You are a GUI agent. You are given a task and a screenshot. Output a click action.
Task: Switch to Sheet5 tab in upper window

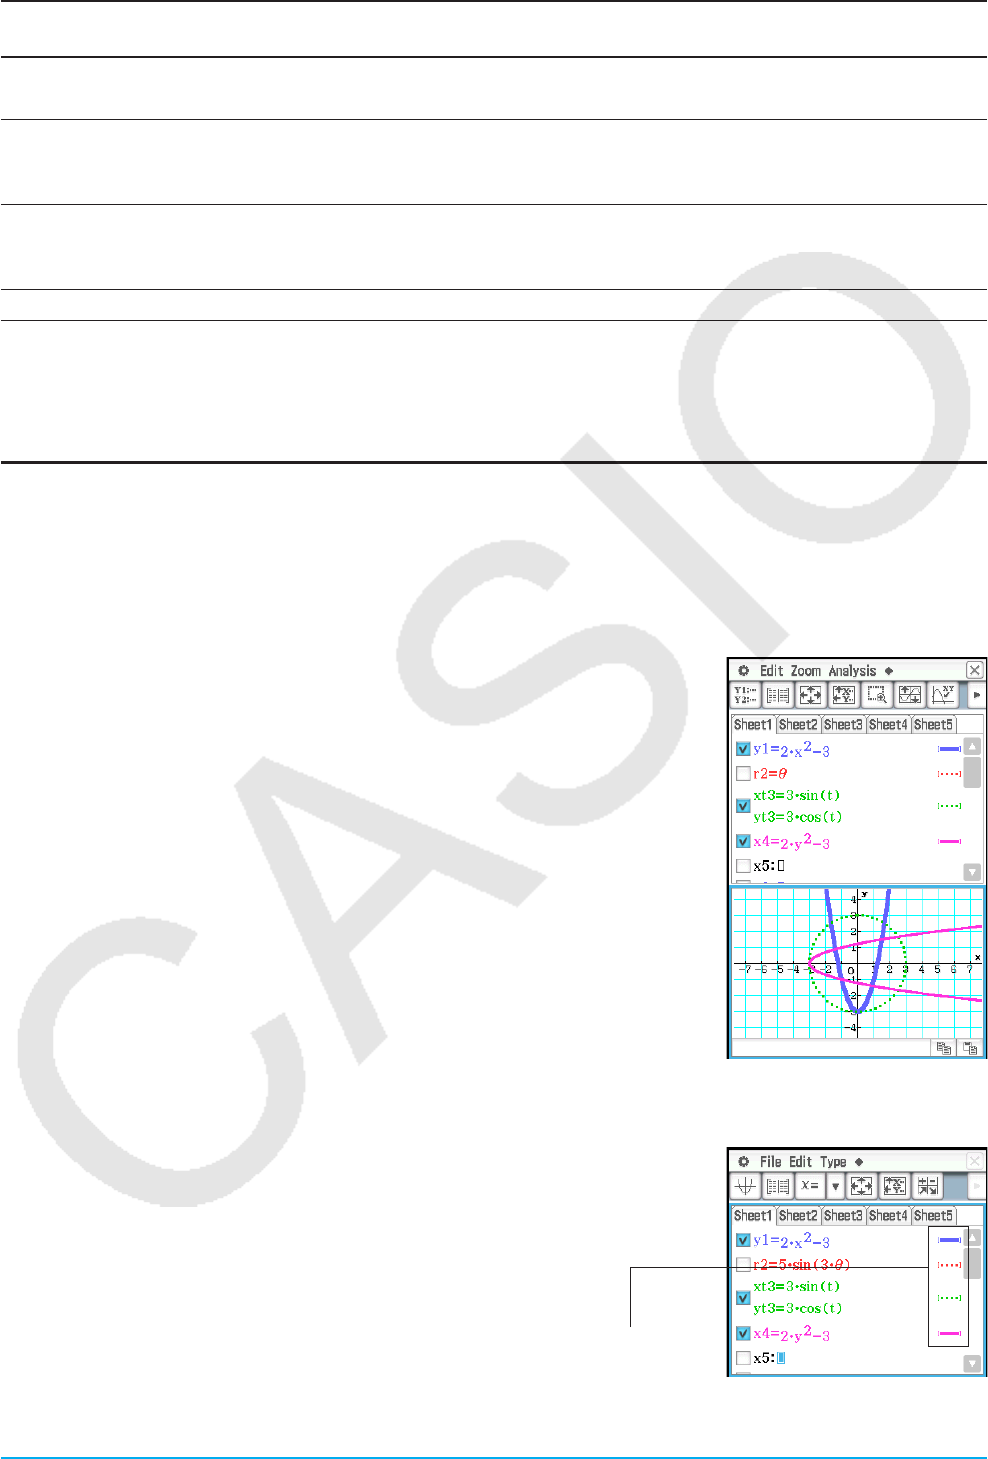(x=933, y=724)
